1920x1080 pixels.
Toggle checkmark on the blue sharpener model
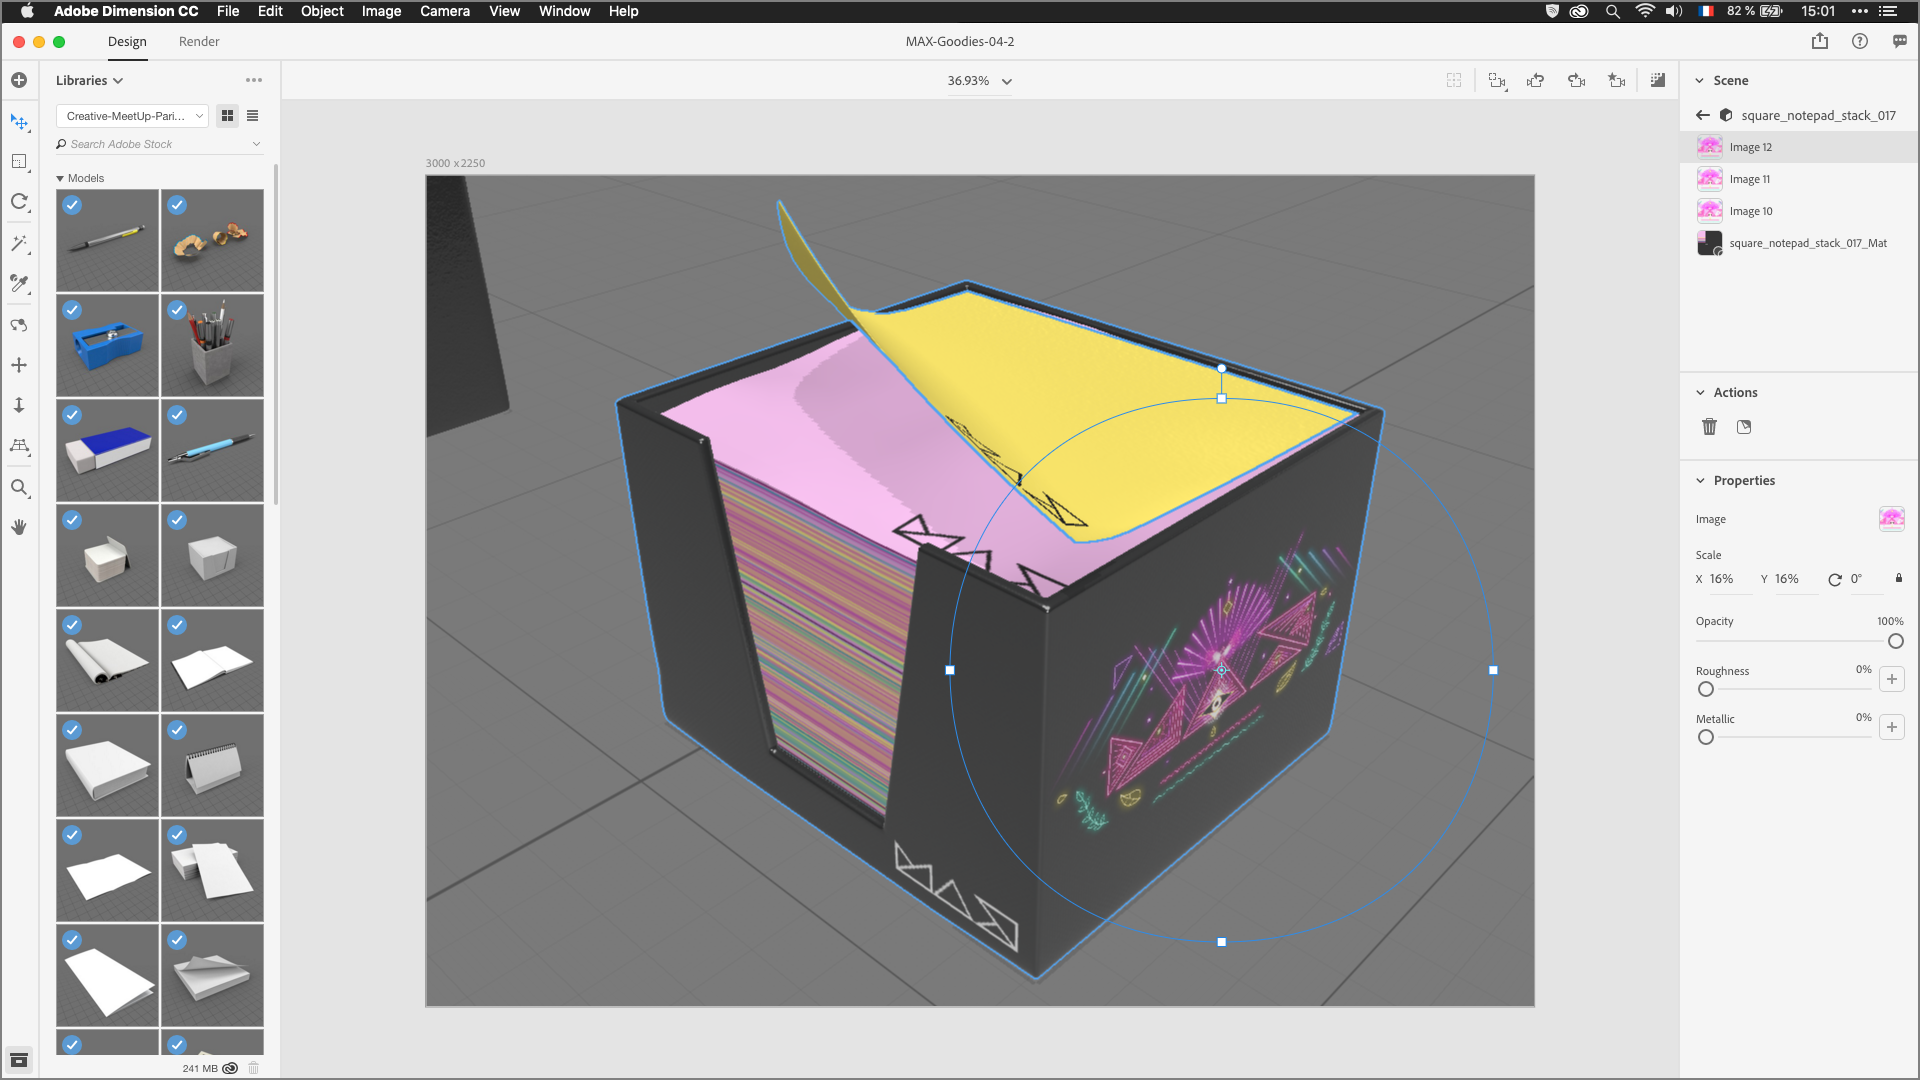tap(73, 310)
